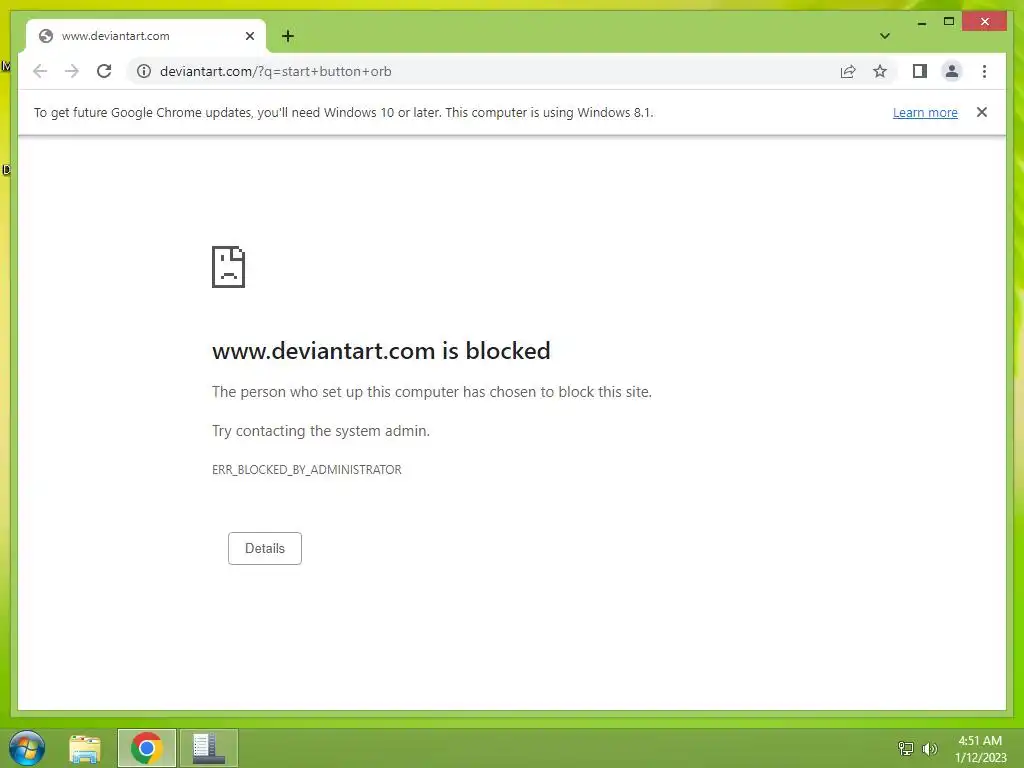Minimize the Chrome window
The height and width of the screenshot is (768, 1024).
[921, 22]
